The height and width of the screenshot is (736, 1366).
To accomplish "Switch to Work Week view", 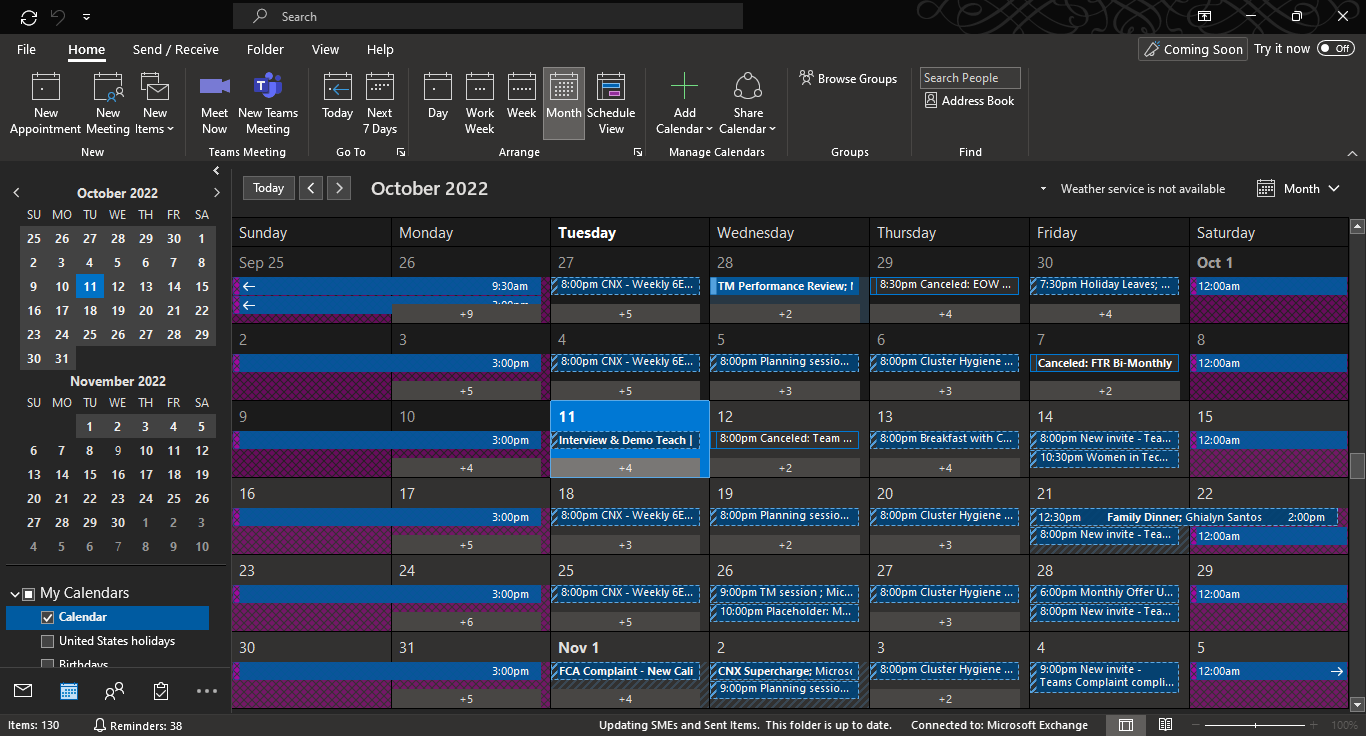I will coord(480,104).
